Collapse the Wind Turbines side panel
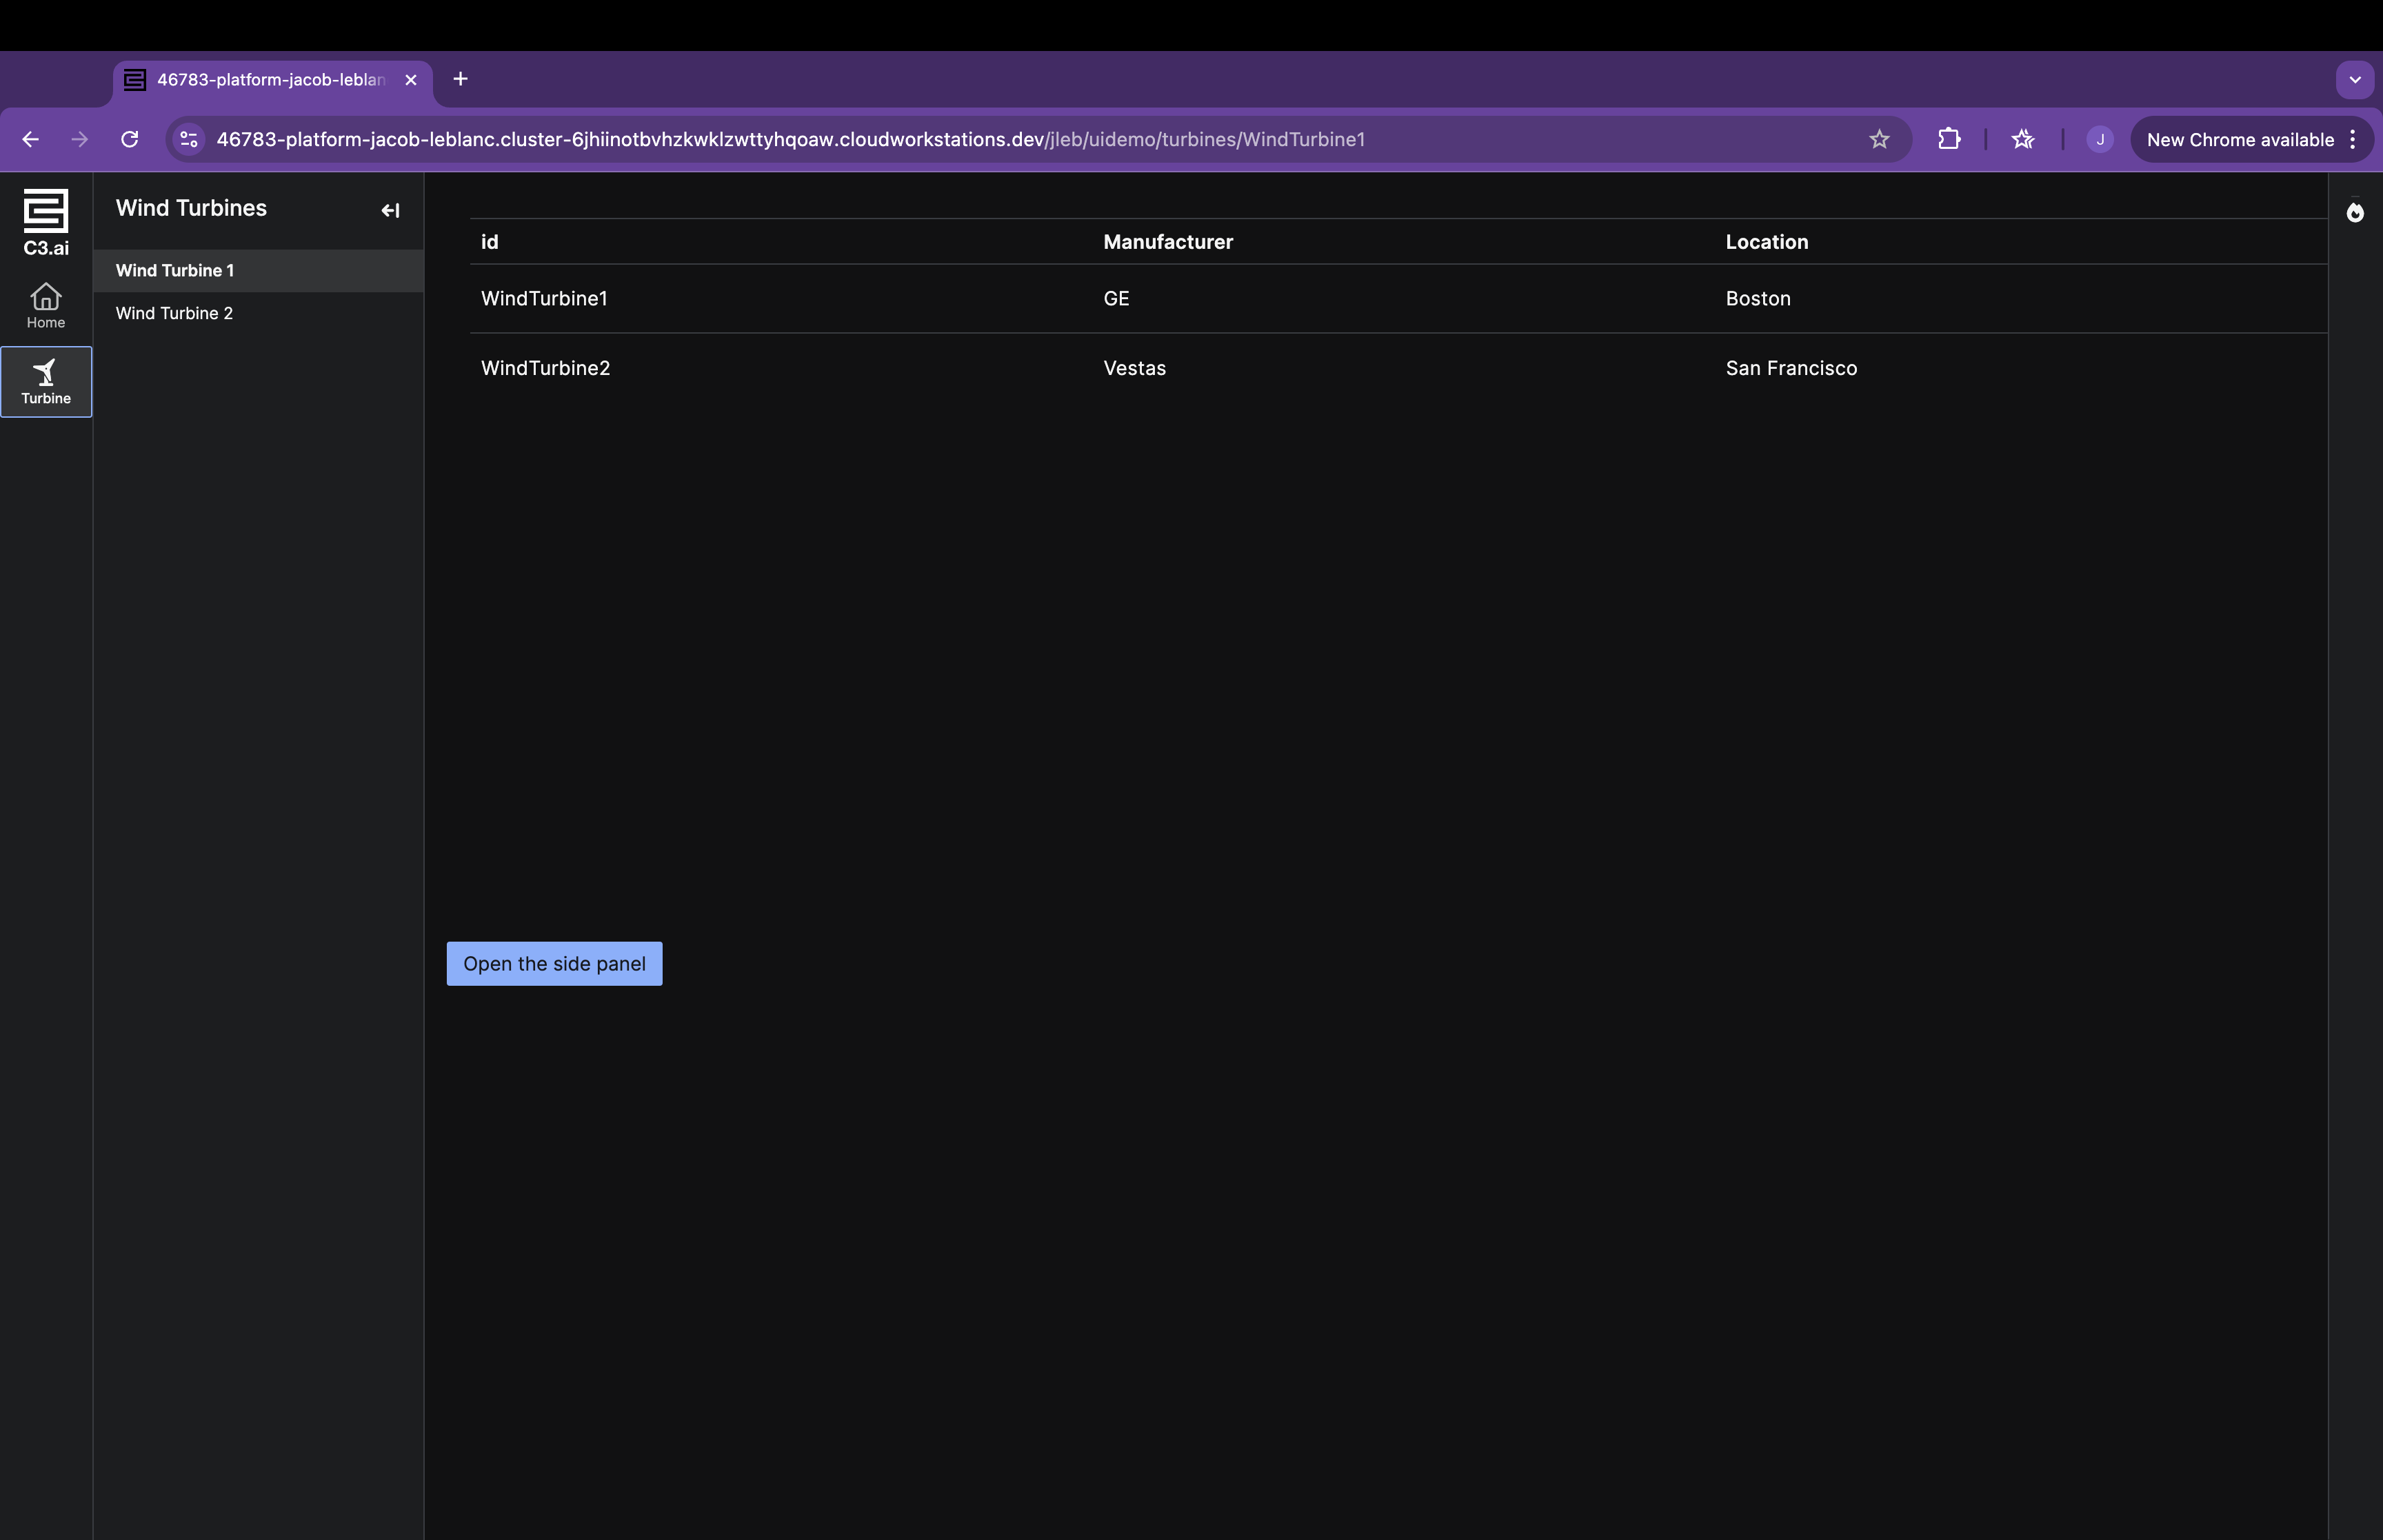 [x=390, y=210]
